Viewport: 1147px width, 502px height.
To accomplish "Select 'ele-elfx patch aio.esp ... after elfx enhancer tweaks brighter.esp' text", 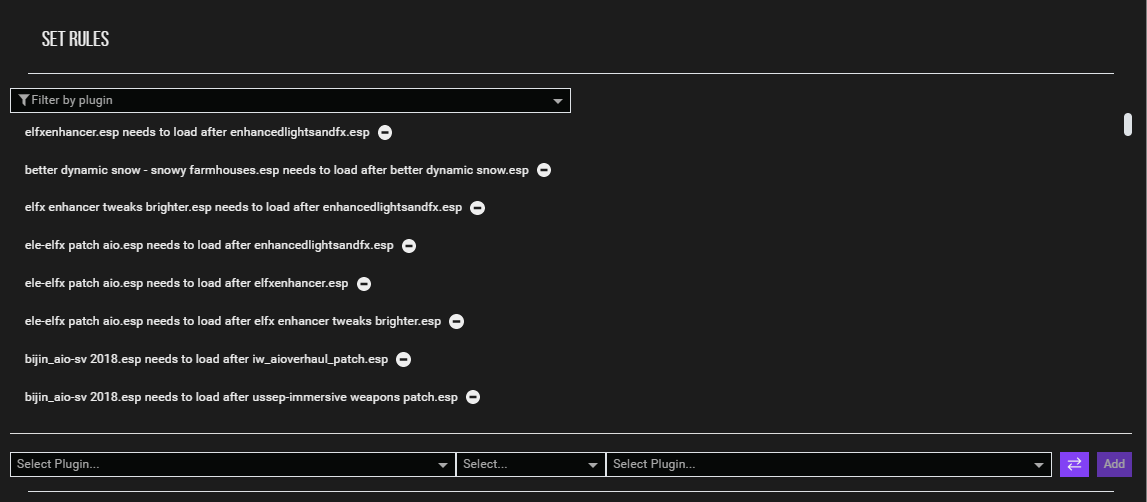I will (x=233, y=321).
